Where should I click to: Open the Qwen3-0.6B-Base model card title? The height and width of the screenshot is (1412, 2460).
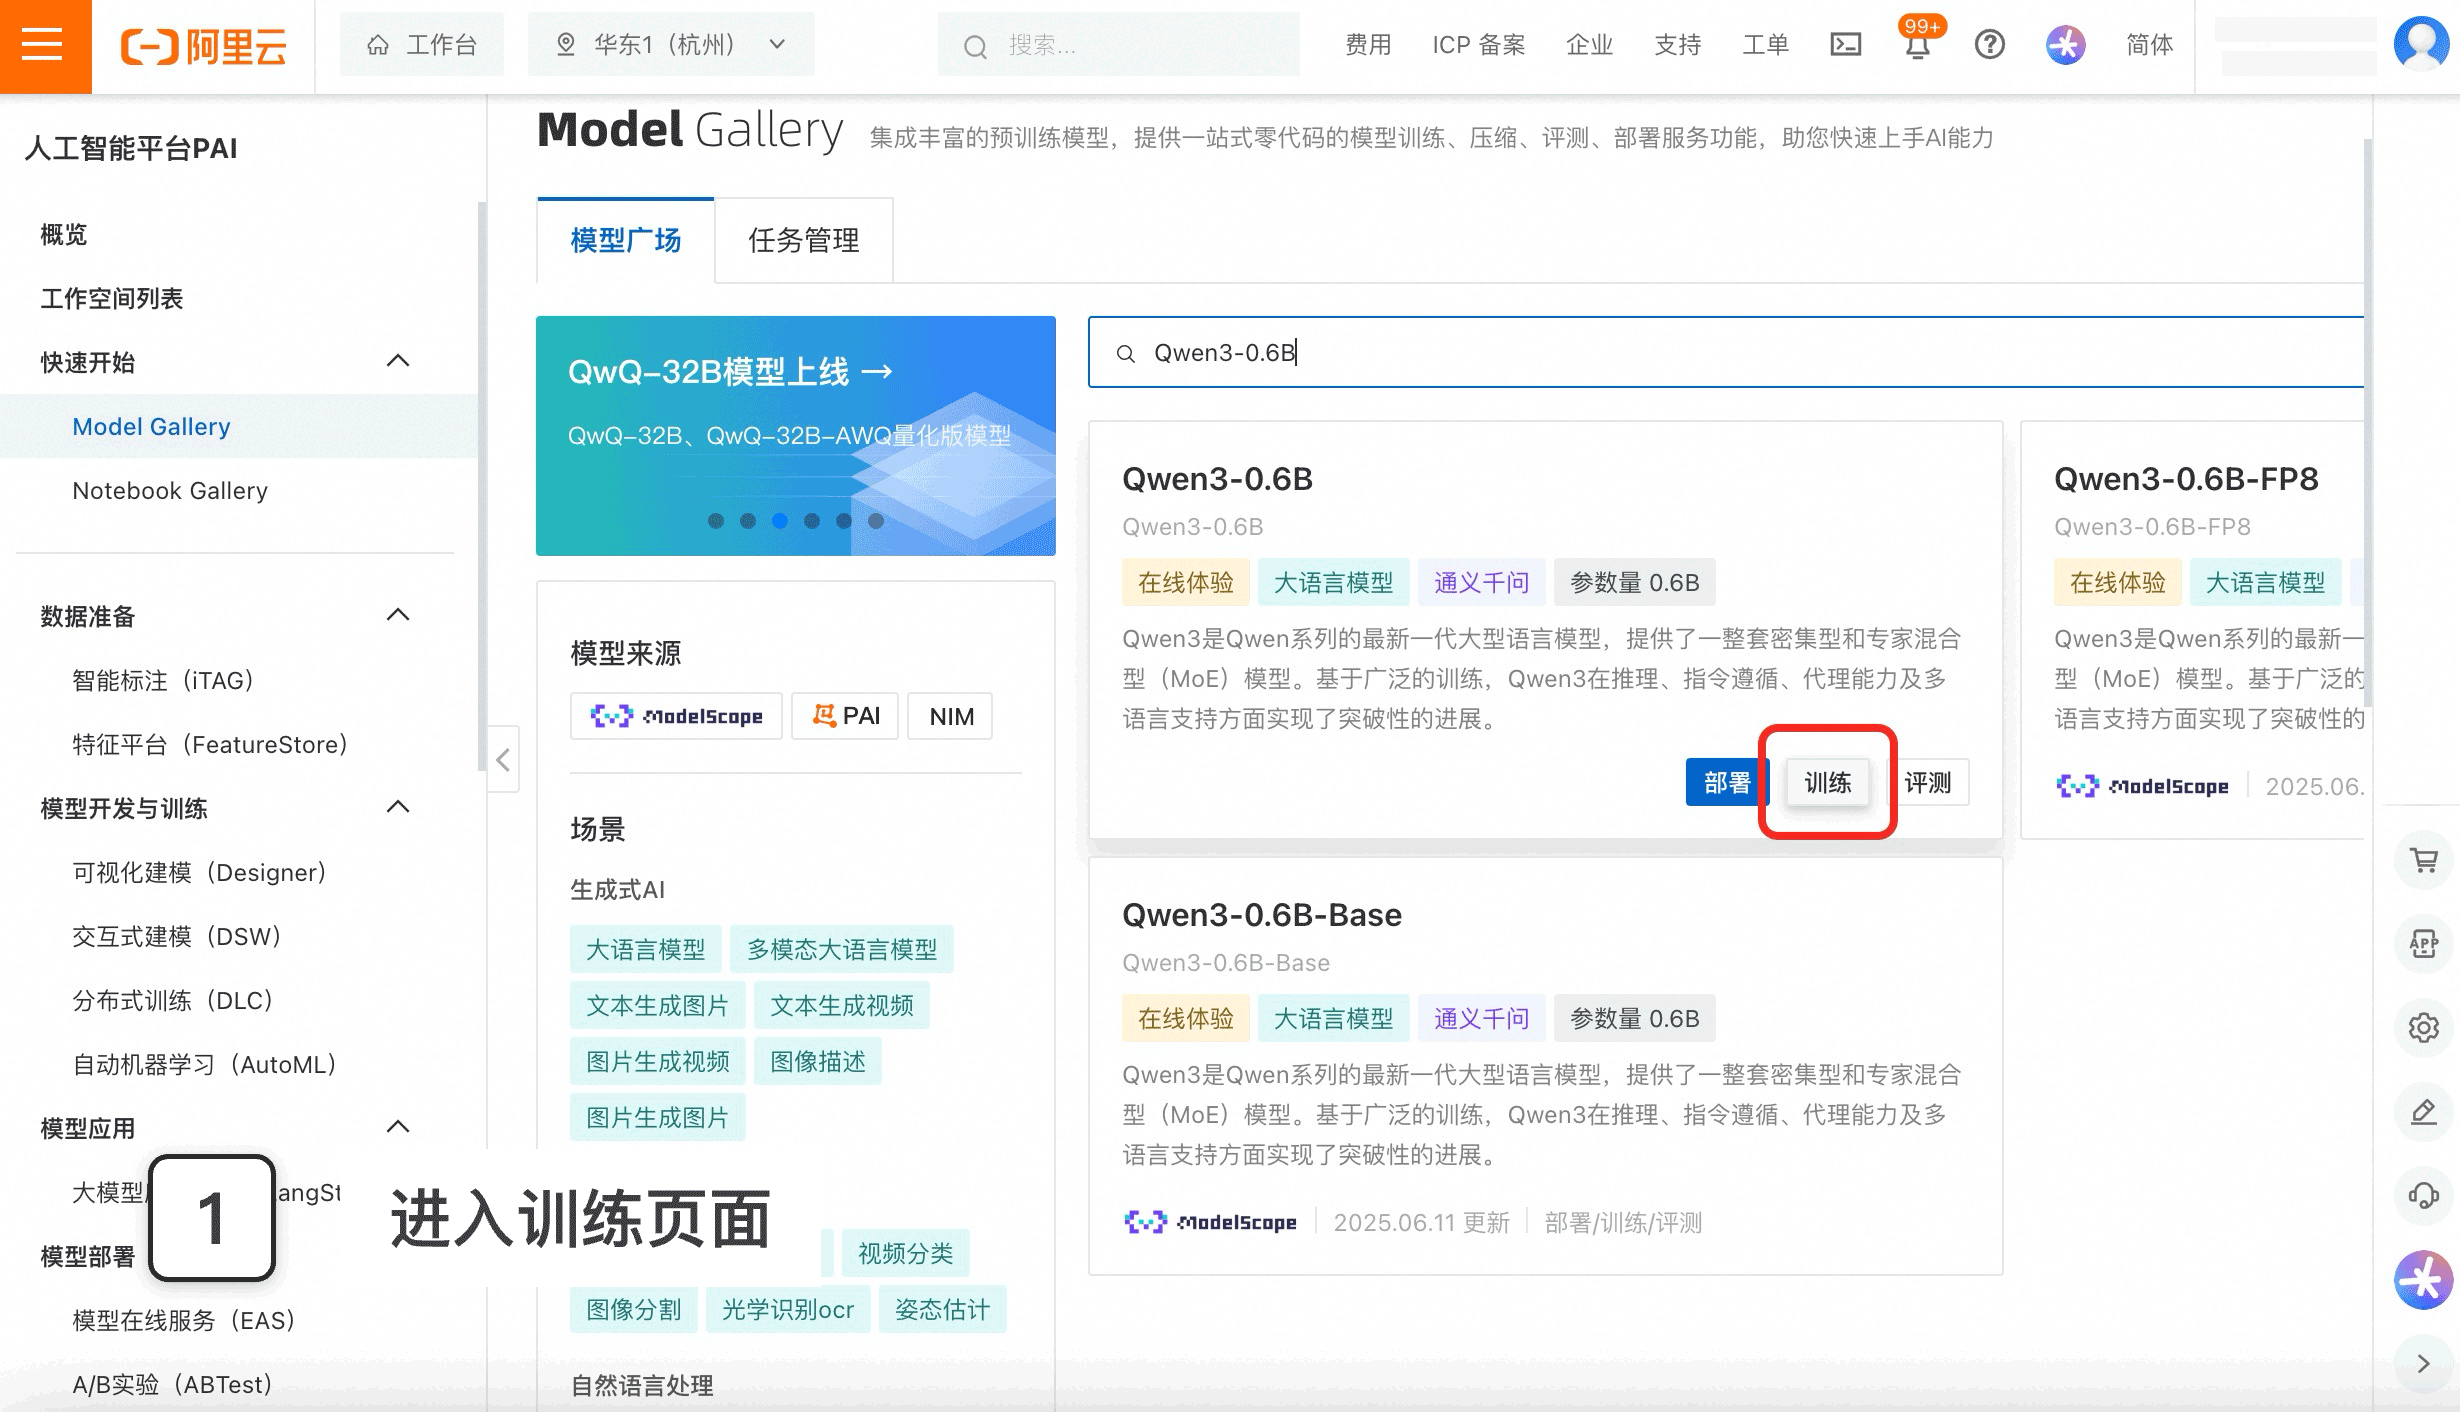click(1262, 915)
